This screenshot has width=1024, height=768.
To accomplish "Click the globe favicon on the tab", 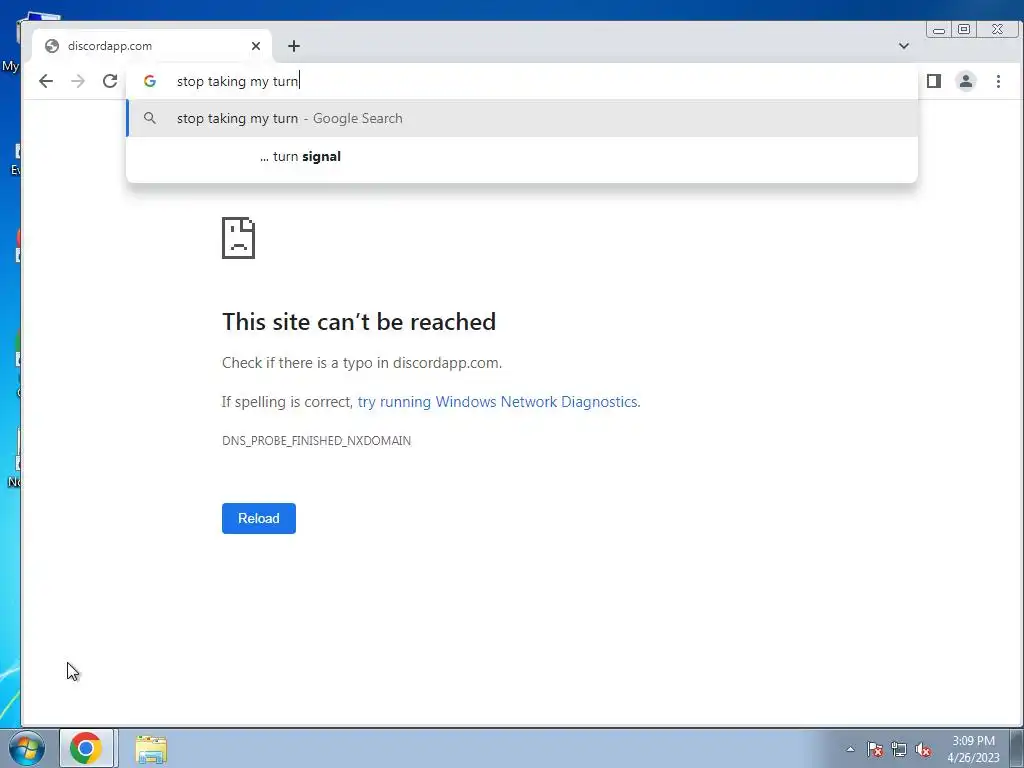I will tap(52, 46).
